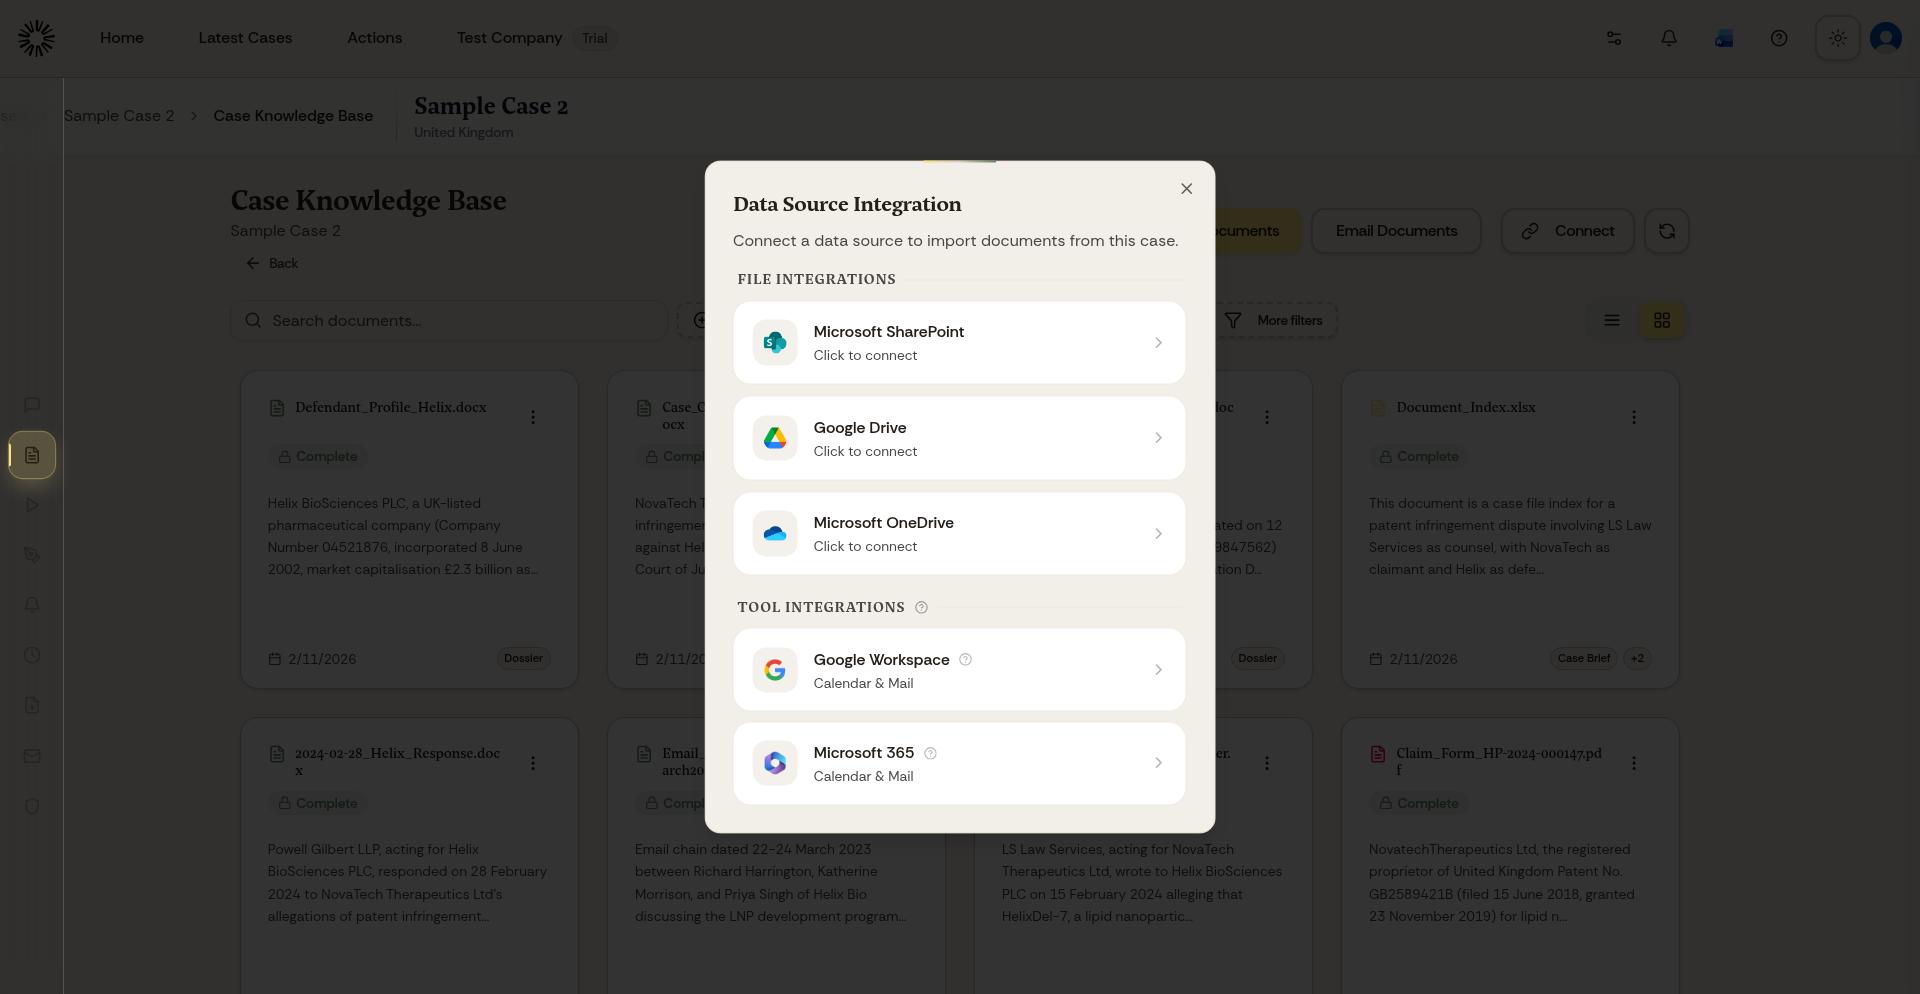
Task: Click the Connect button
Action: coord(1567,231)
